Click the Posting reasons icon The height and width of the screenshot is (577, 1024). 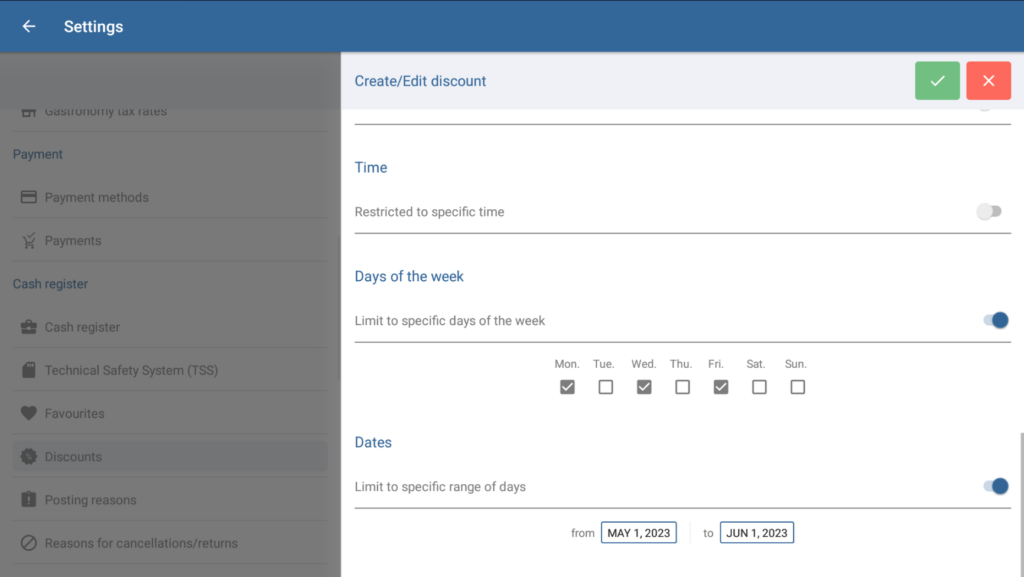click(x=29, y=500)
